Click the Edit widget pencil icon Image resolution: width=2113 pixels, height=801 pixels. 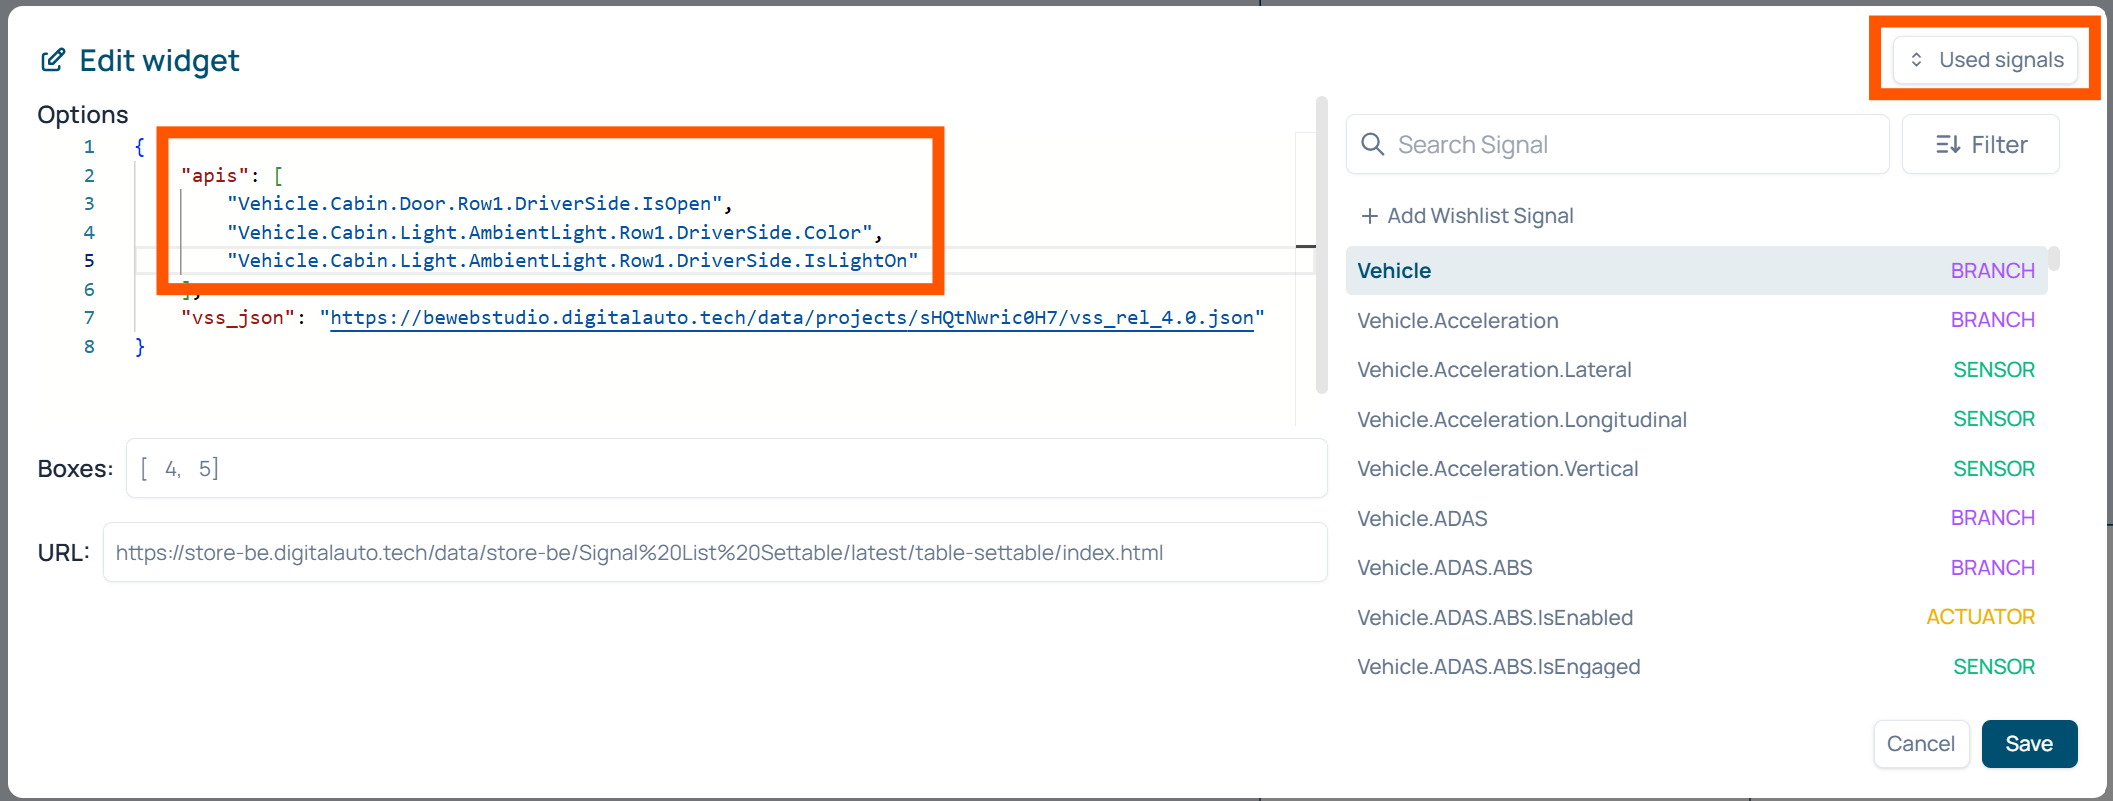coord(52,61)
